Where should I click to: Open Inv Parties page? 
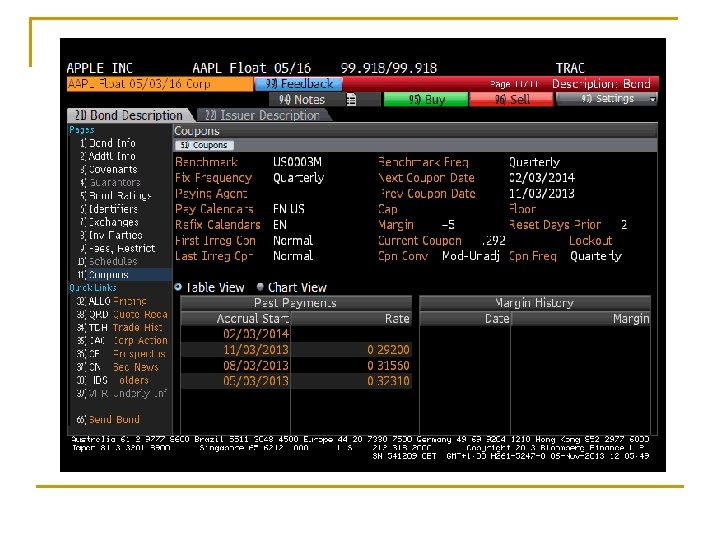point(112,235)
